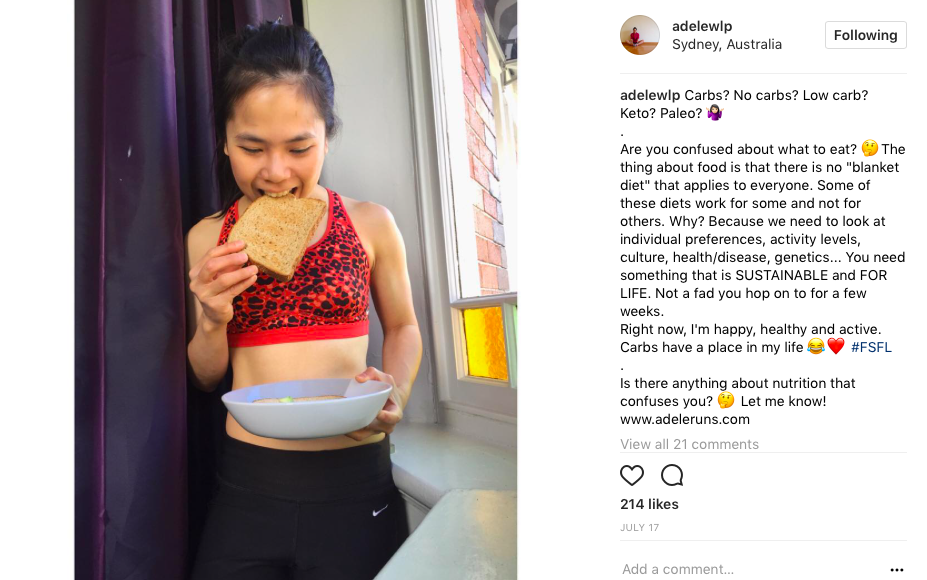The image size is (927, 580).
Task: Open adelewlp's round profile picture
Action: (640, 35)
